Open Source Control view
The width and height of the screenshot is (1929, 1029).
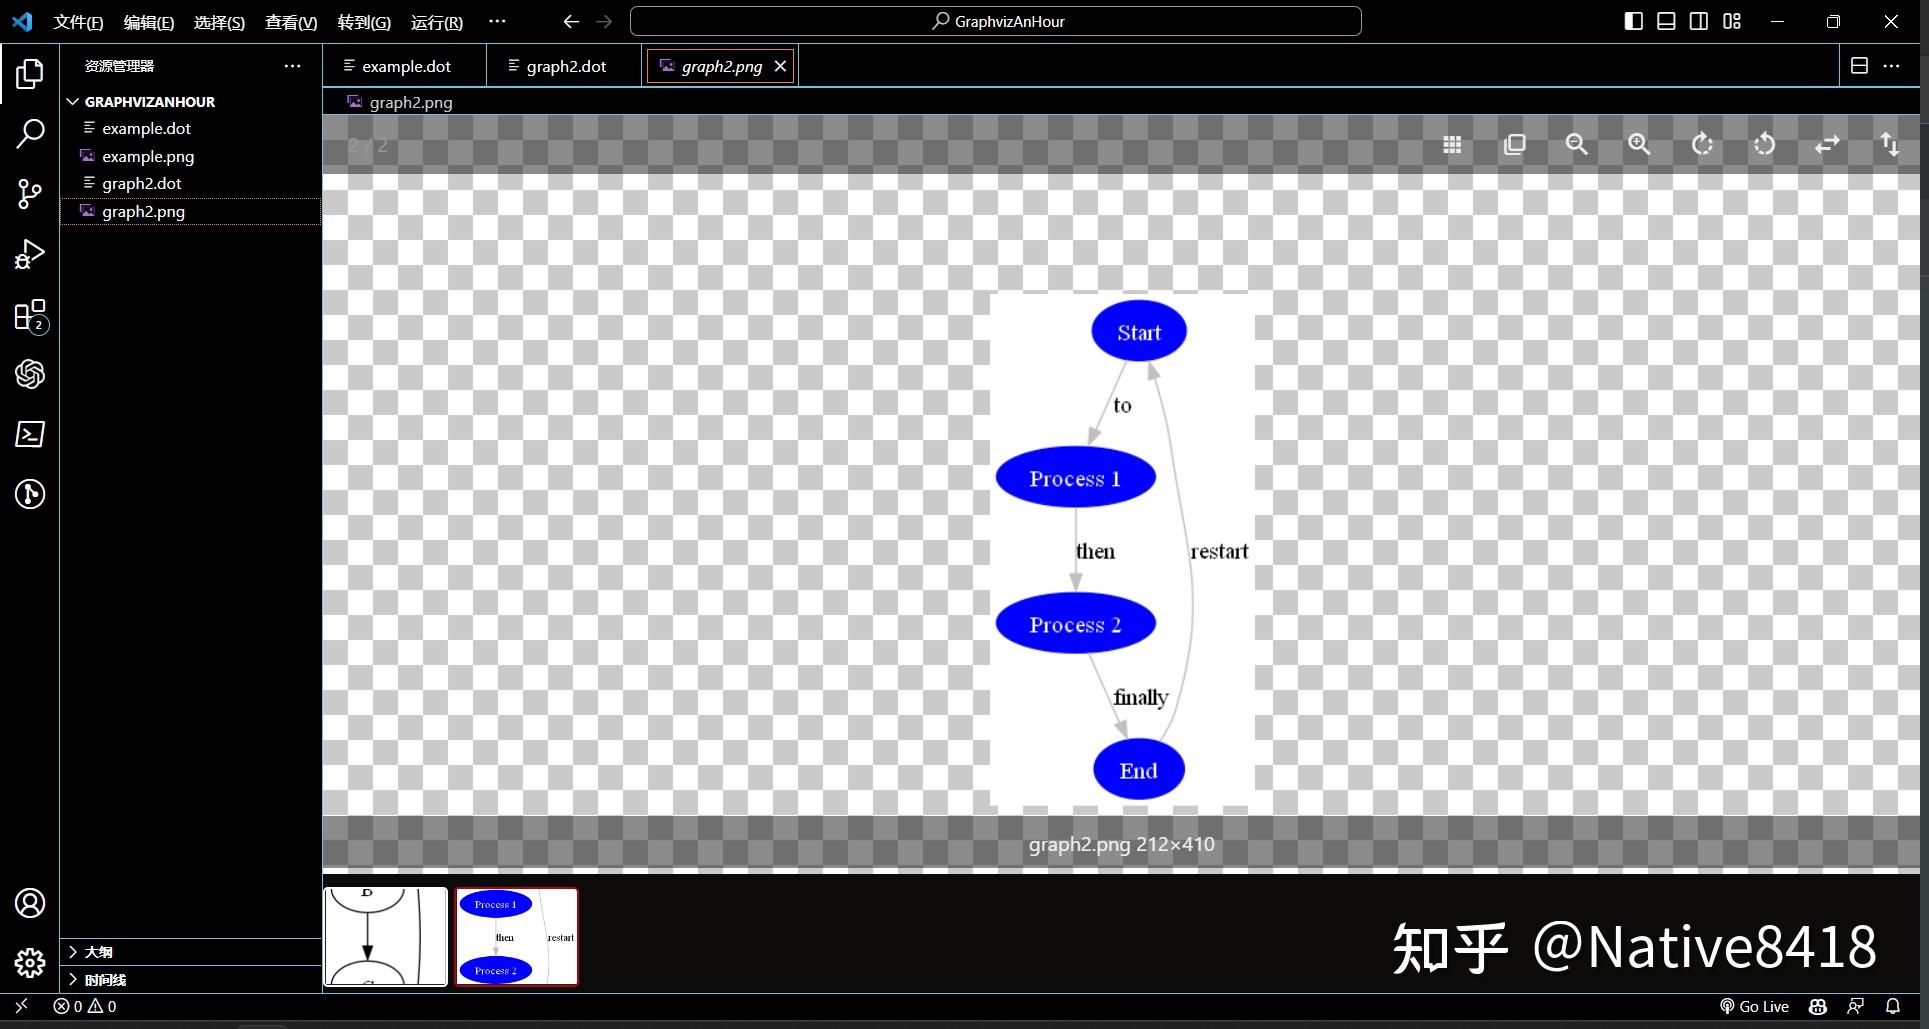pyautogui.click(x=29, y=194)
